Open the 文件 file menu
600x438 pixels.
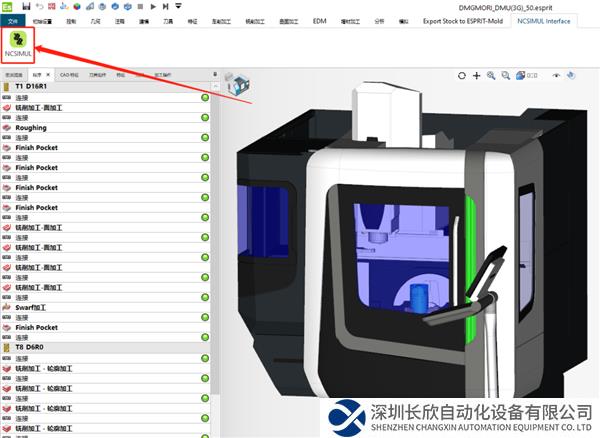(13, 20)
